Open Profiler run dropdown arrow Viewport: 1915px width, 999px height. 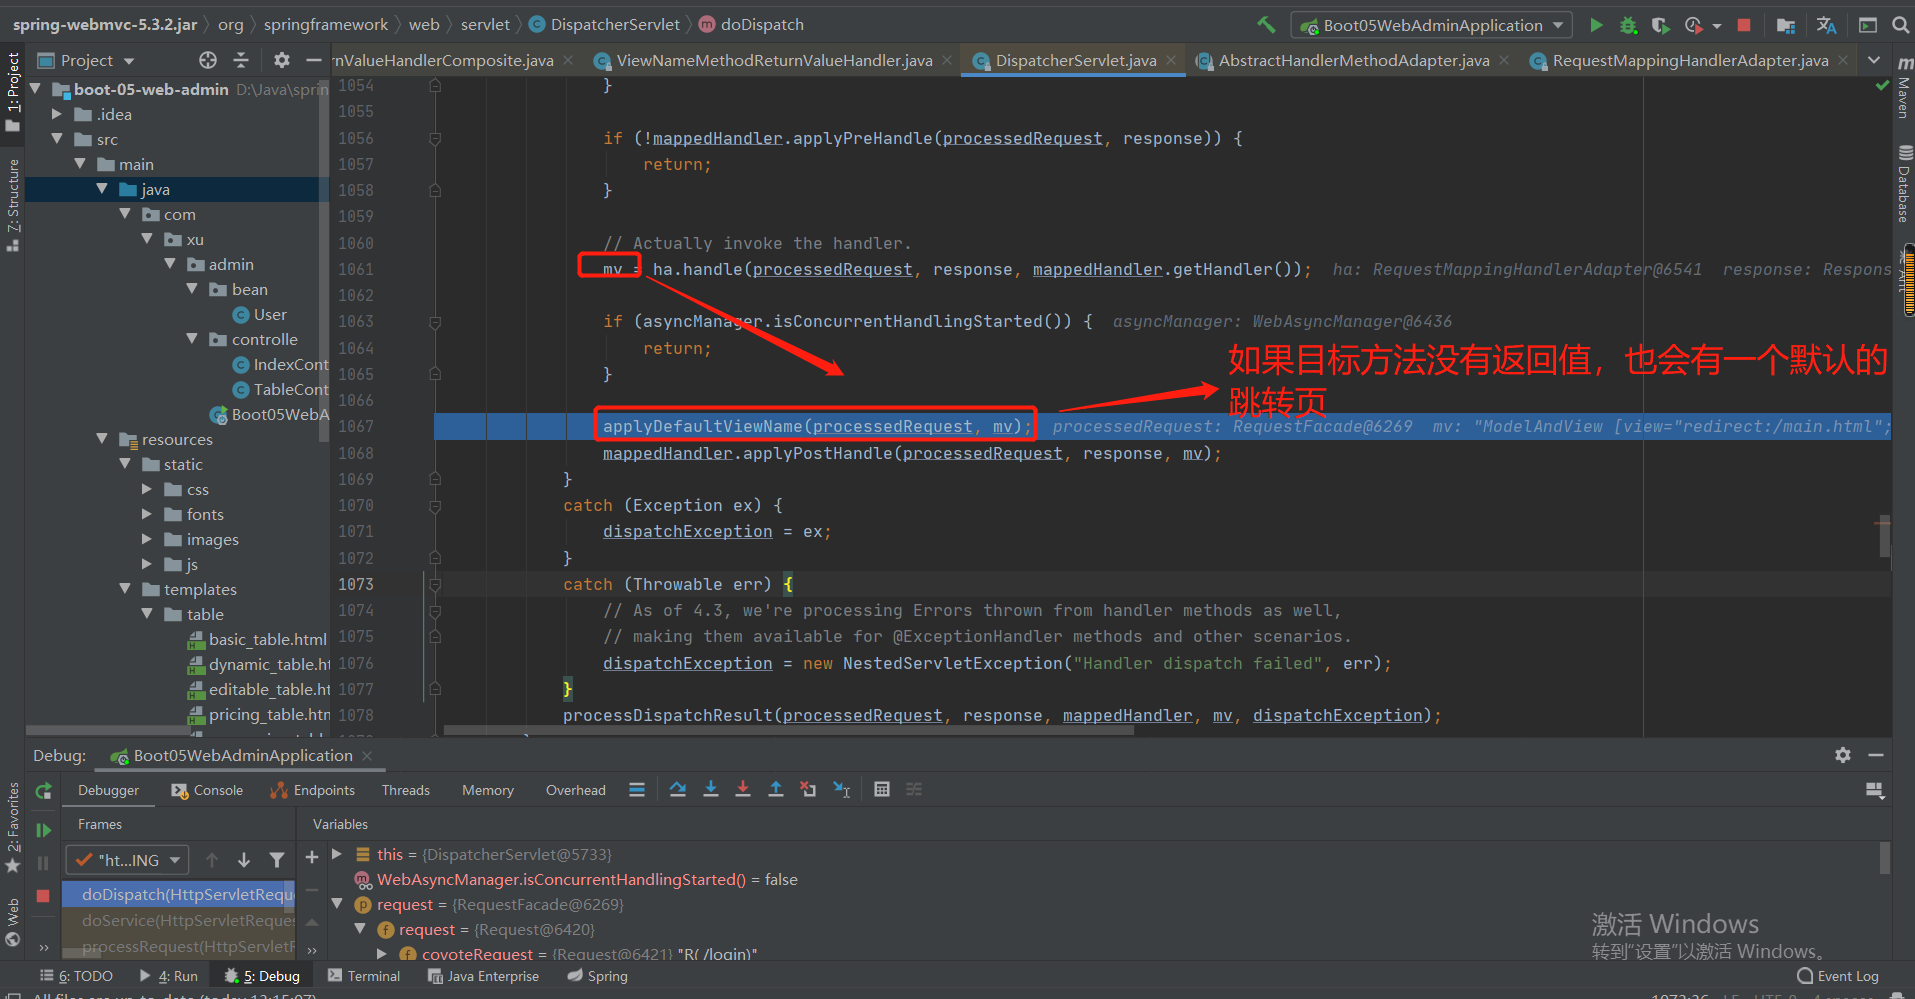(x=1718, y=26)
